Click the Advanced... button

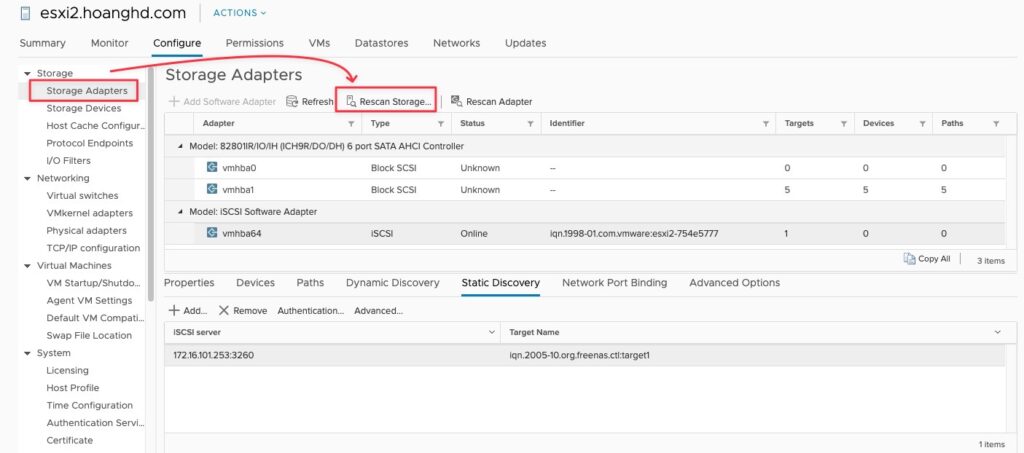tap(379, 311)
